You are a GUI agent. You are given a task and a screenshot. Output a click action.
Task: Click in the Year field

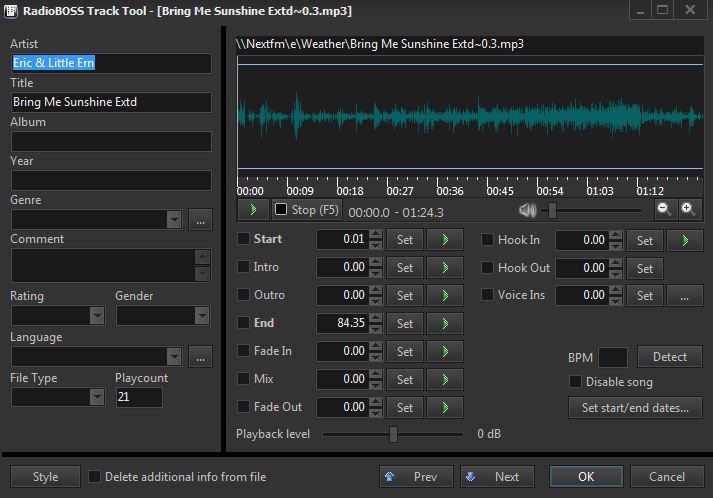[x=111, y=181]
